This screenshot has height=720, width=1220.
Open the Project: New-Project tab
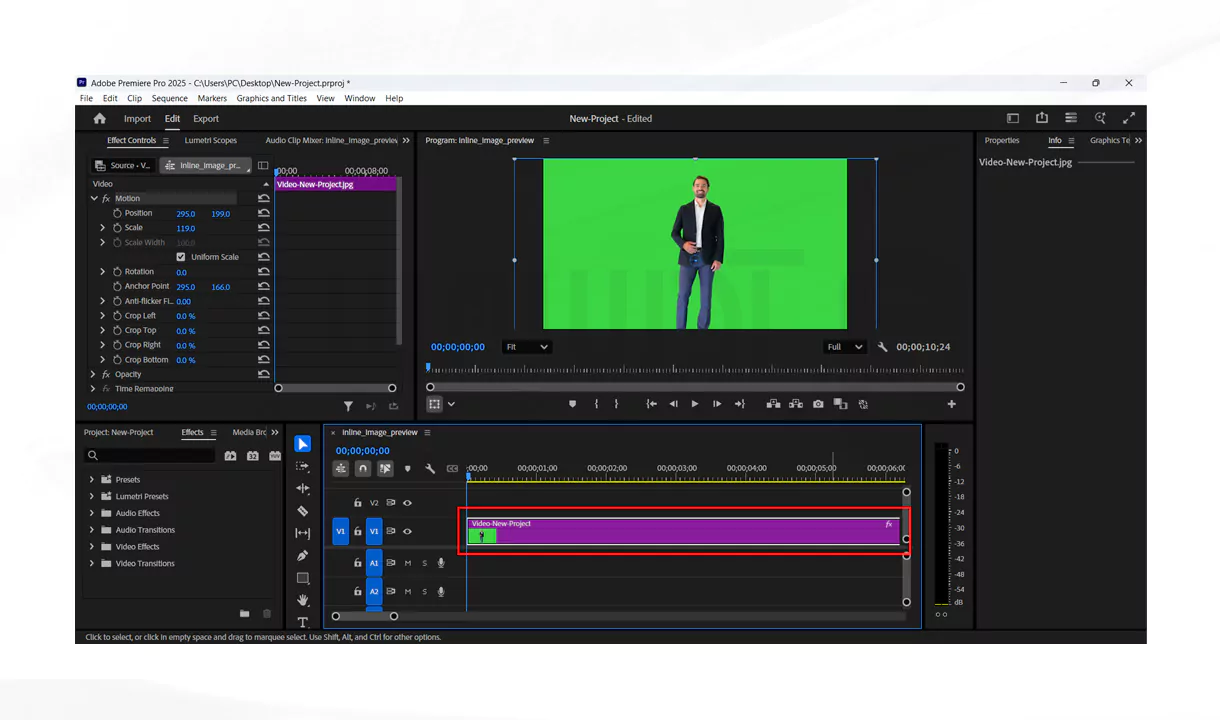tap(118, 432)
